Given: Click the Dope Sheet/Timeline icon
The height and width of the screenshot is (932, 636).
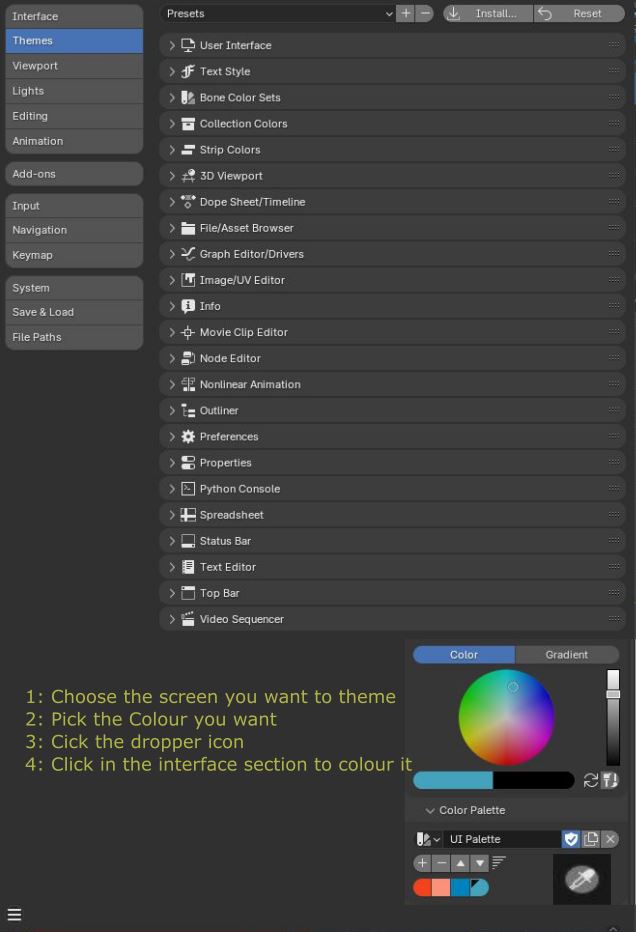Looking at the screenshot, I should pyautogui.click(x=188, y=202).
